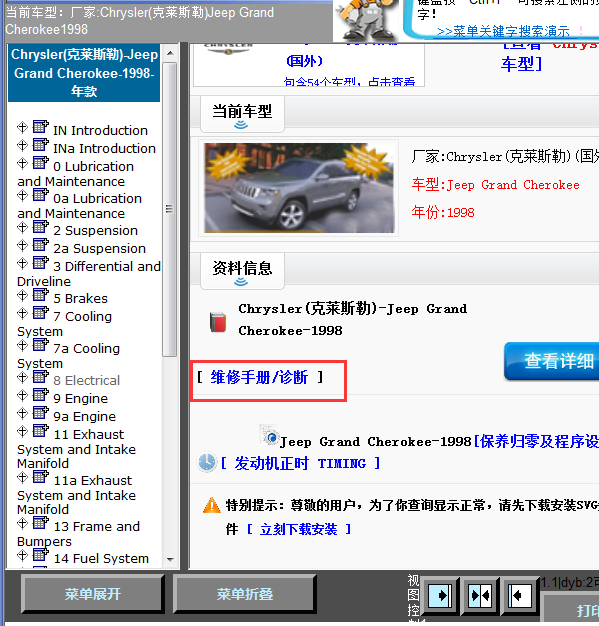Click the 车型:Jeep Grand Cherokee red text
Viewport: 599px width, 626px height.
496,185
